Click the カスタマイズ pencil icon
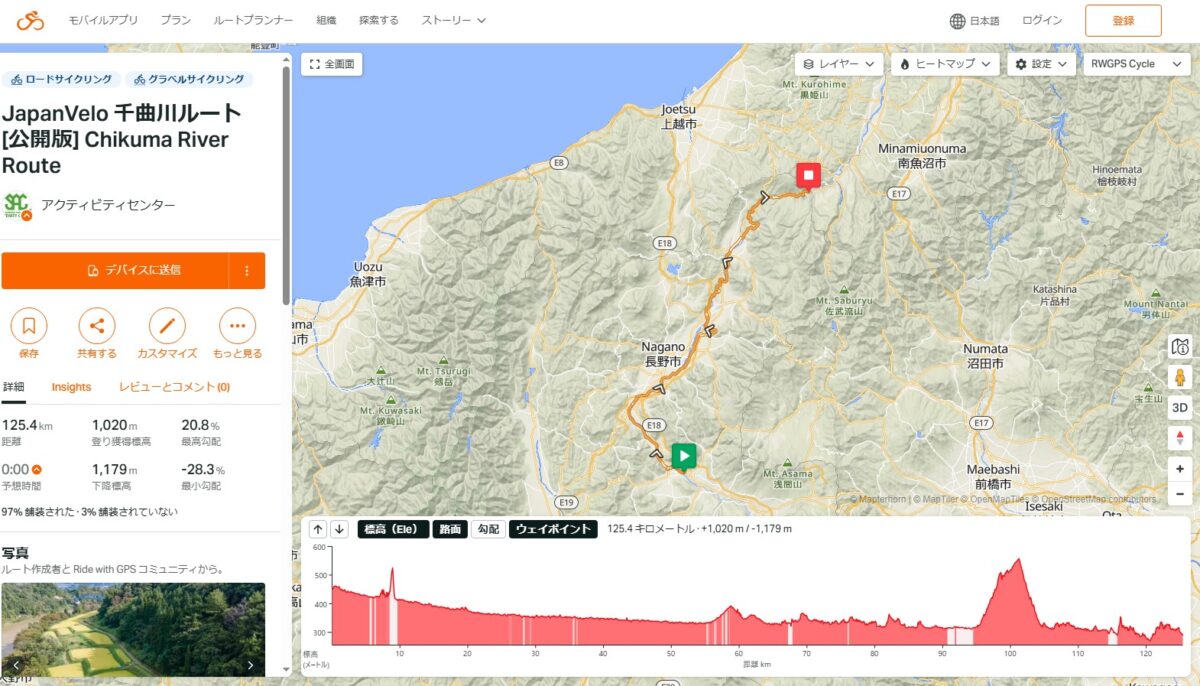The height and width of the screenshot is (686, 1200). (x=167, y=326)
